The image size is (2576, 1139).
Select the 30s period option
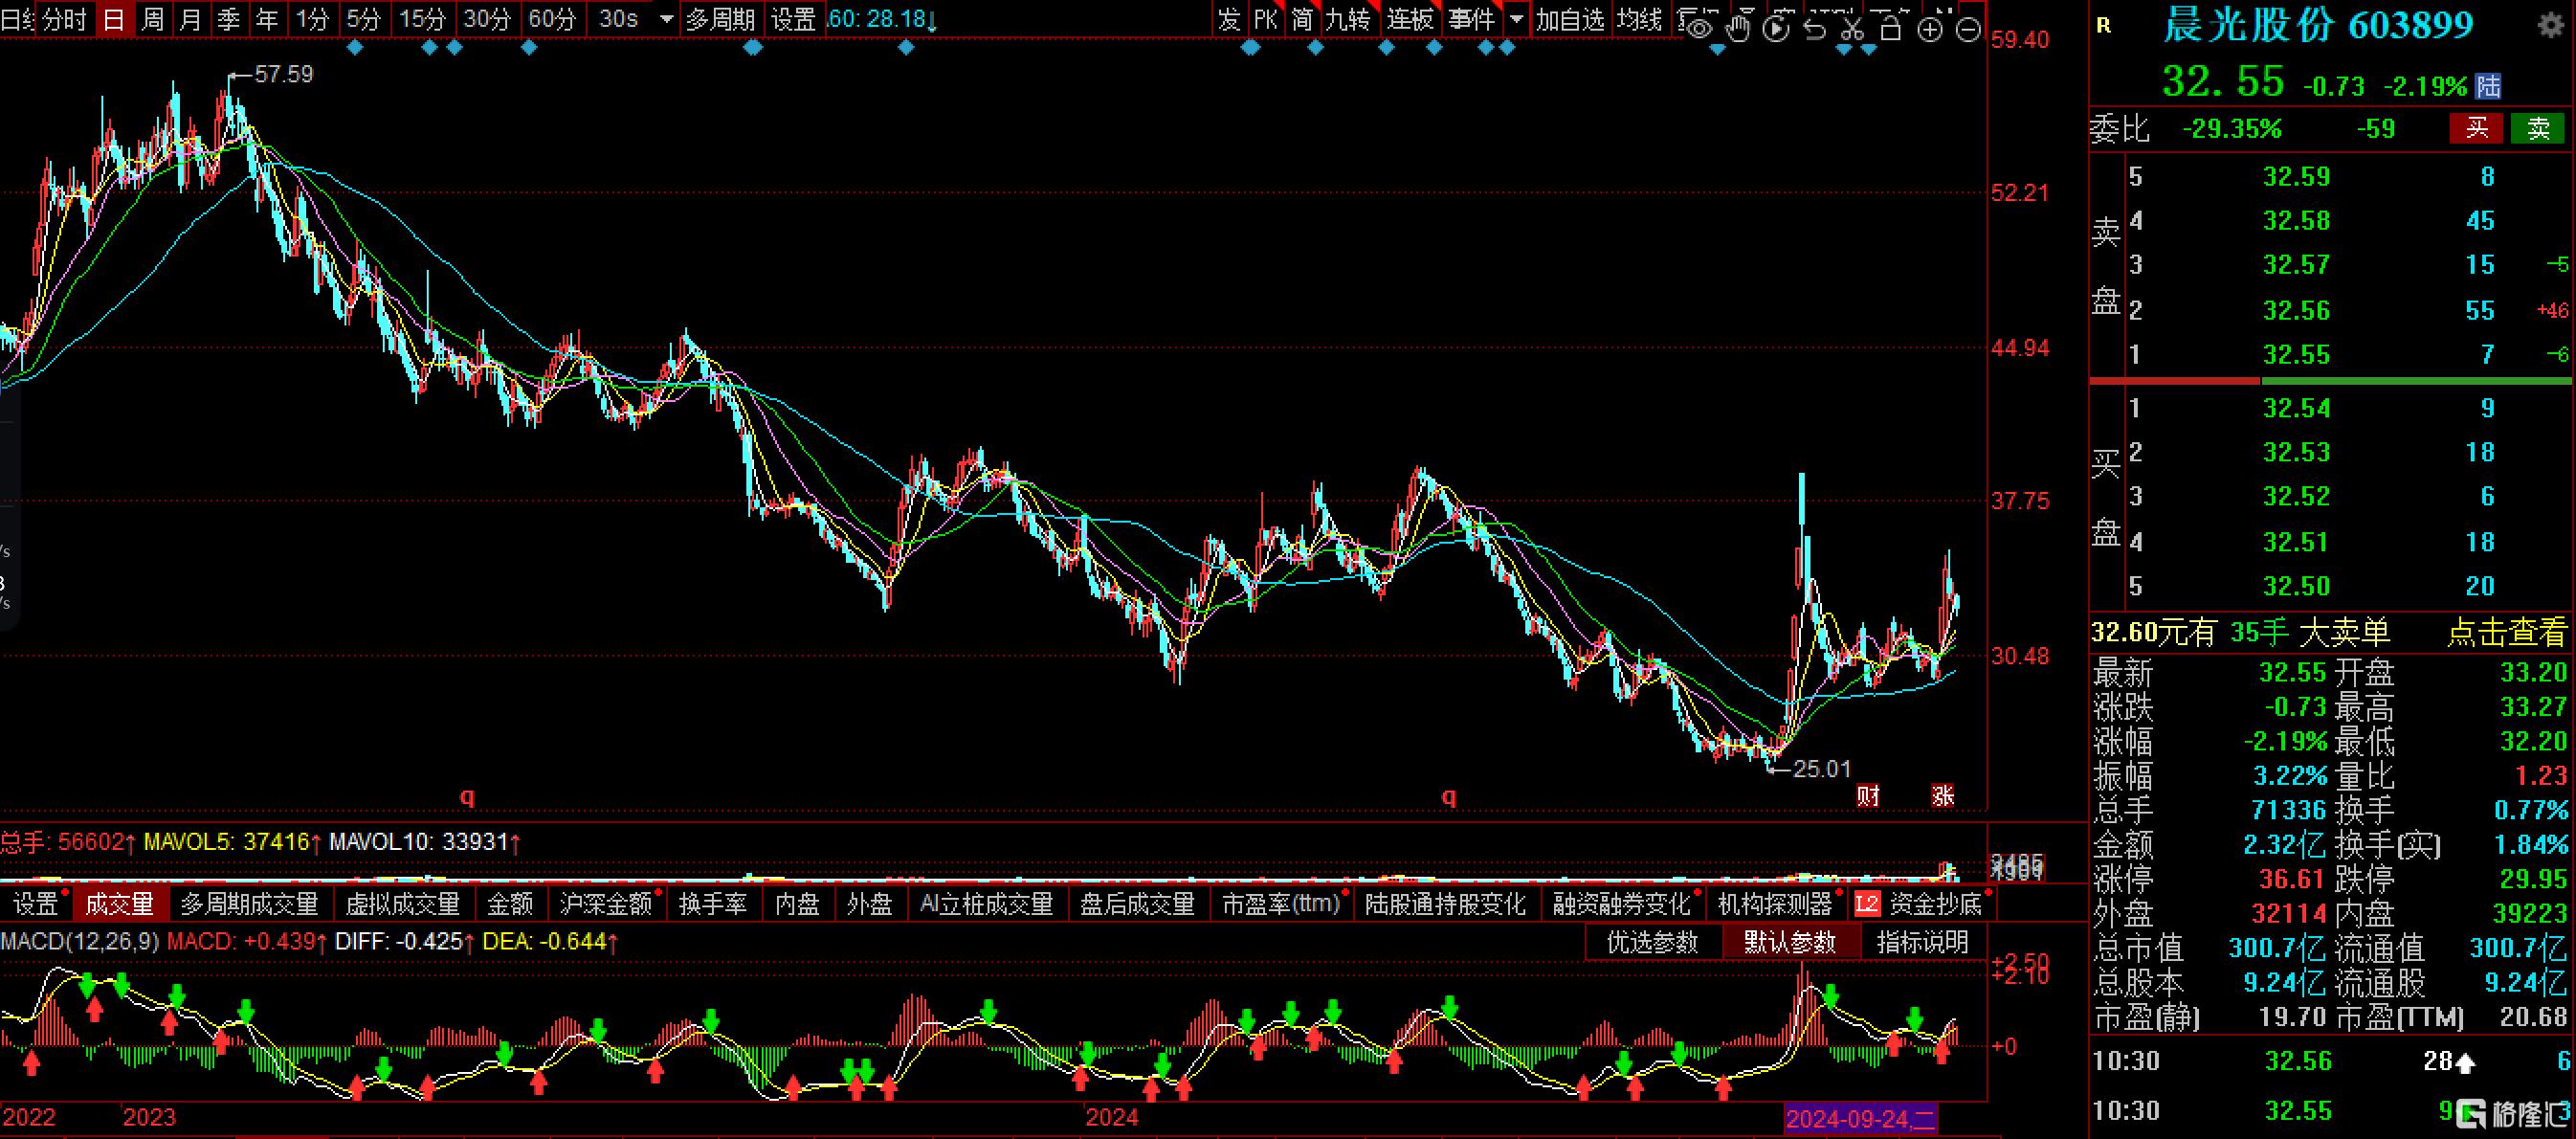coord(619,19)
